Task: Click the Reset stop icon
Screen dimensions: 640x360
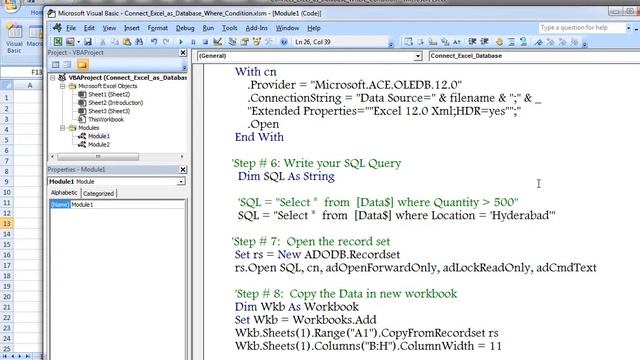Action: click(x=205, y=42)
